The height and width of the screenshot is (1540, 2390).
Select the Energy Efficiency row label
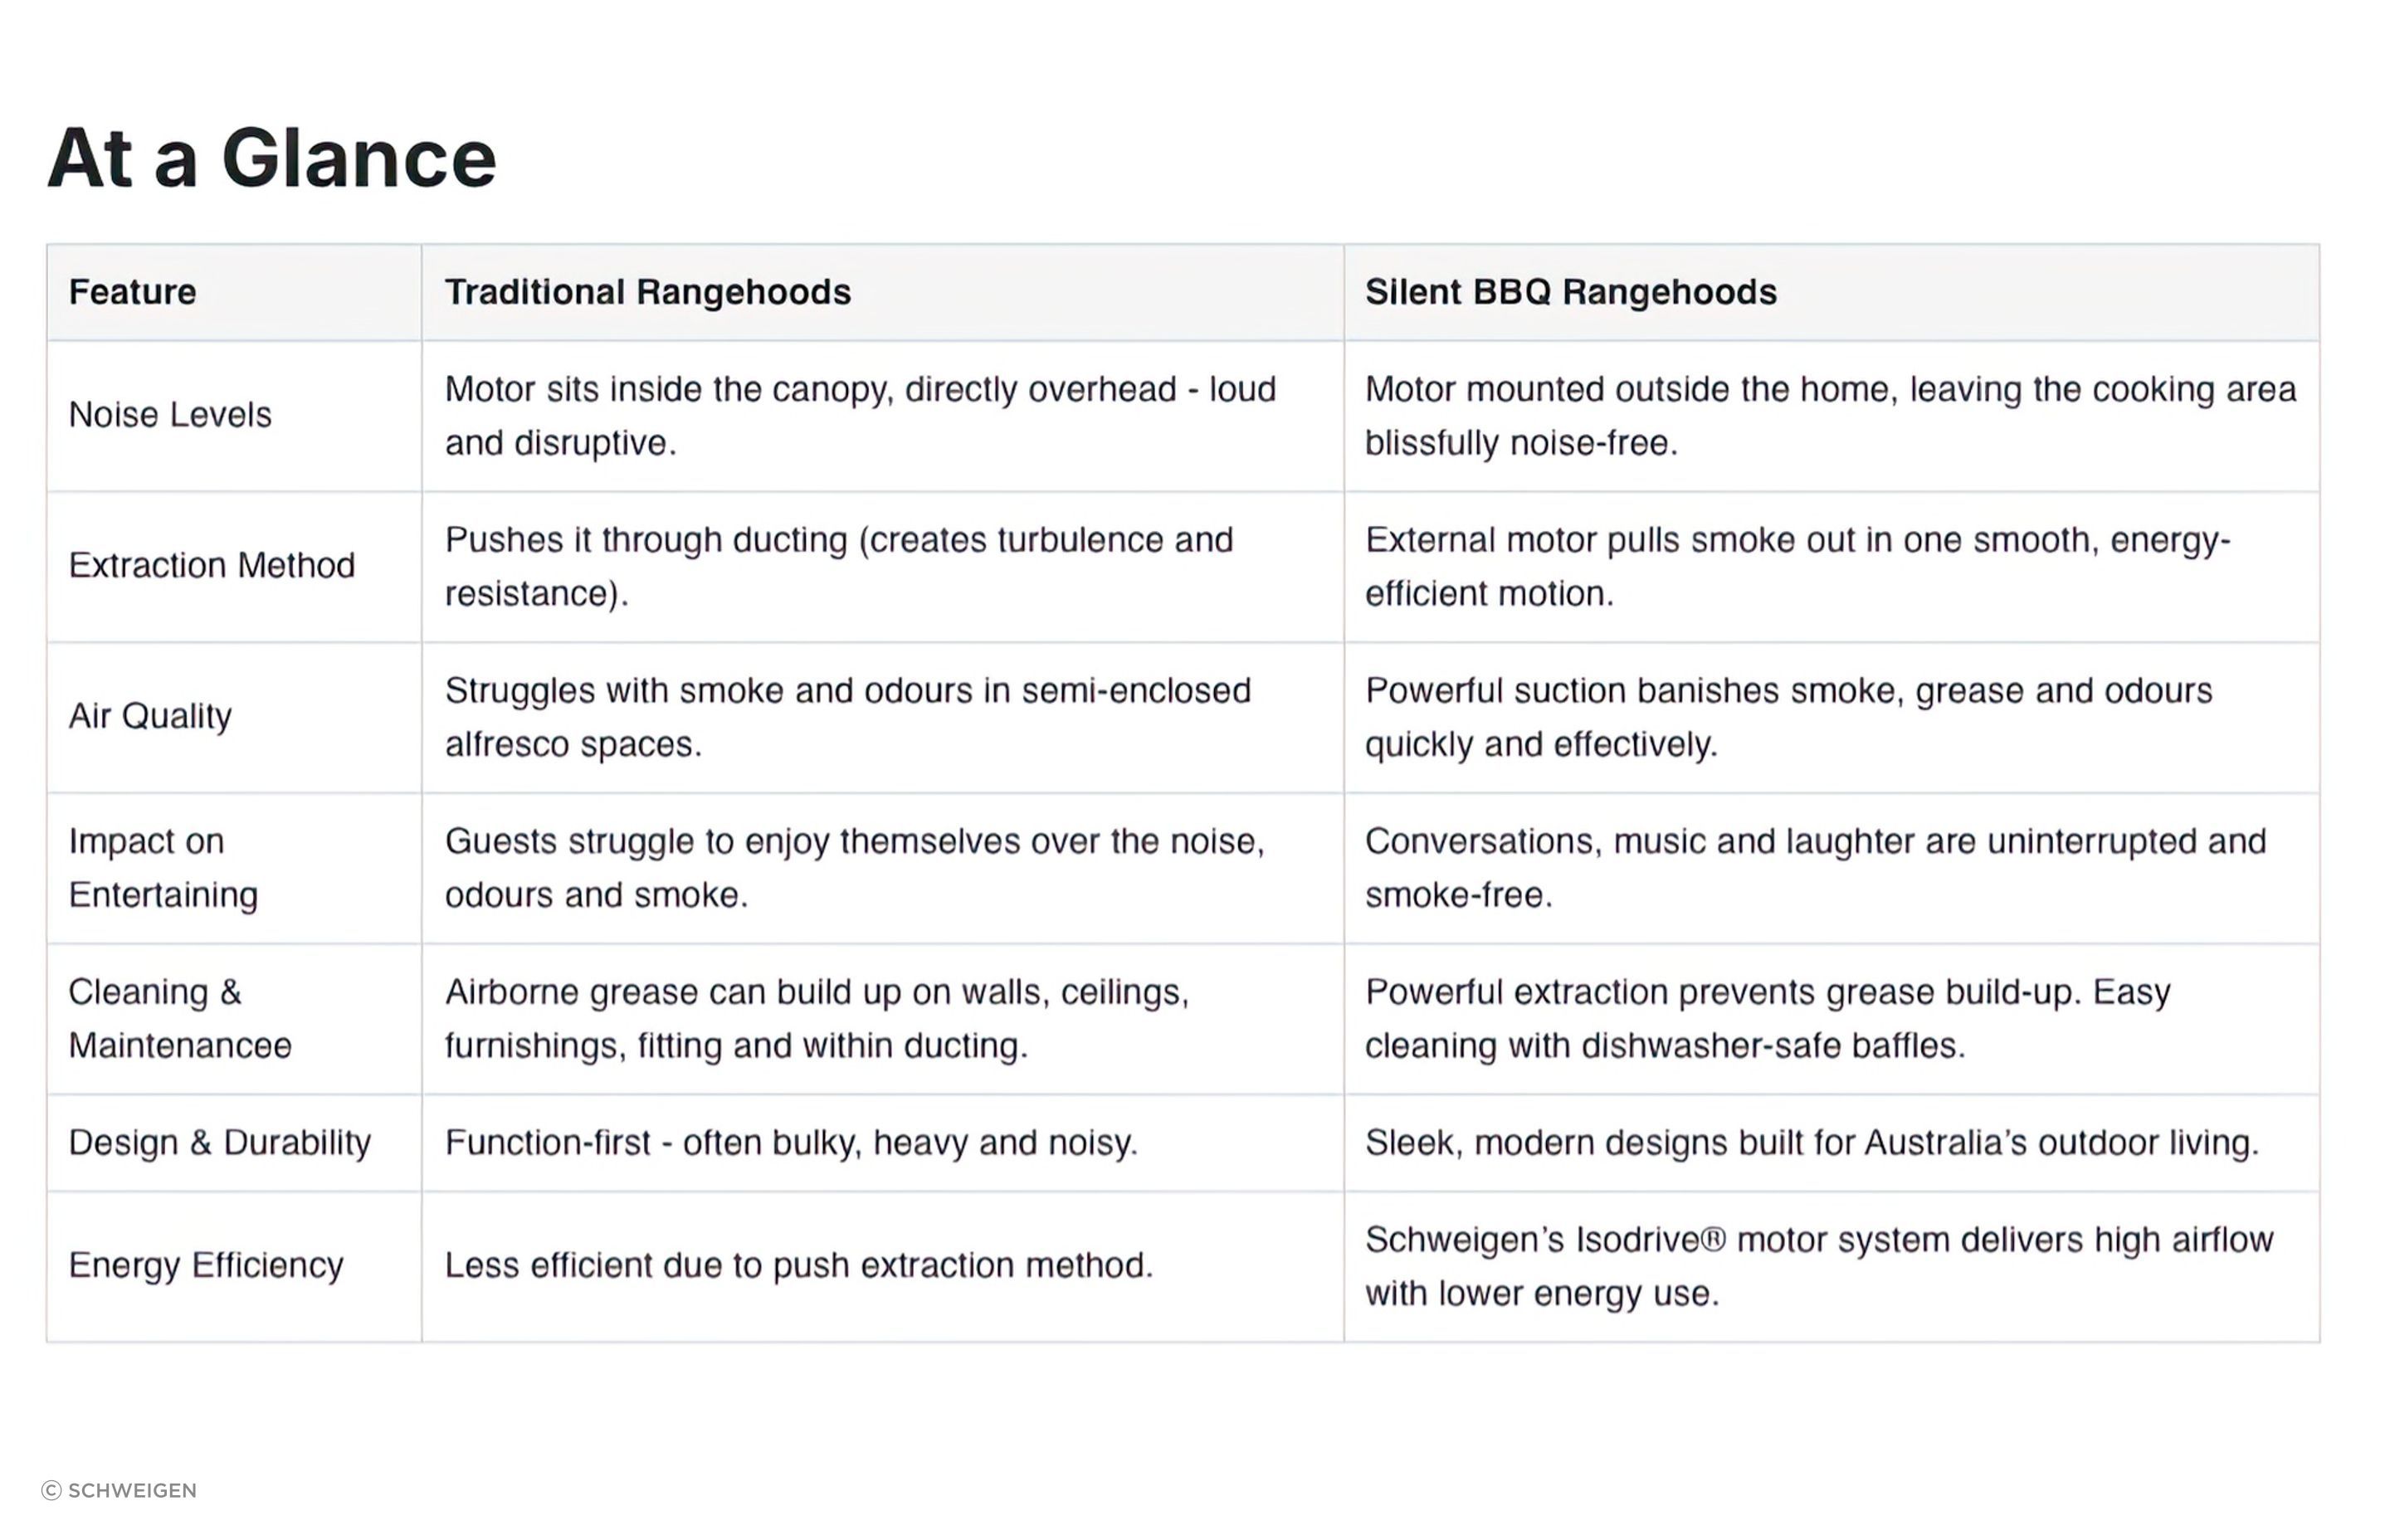(x=206, y=1266)
